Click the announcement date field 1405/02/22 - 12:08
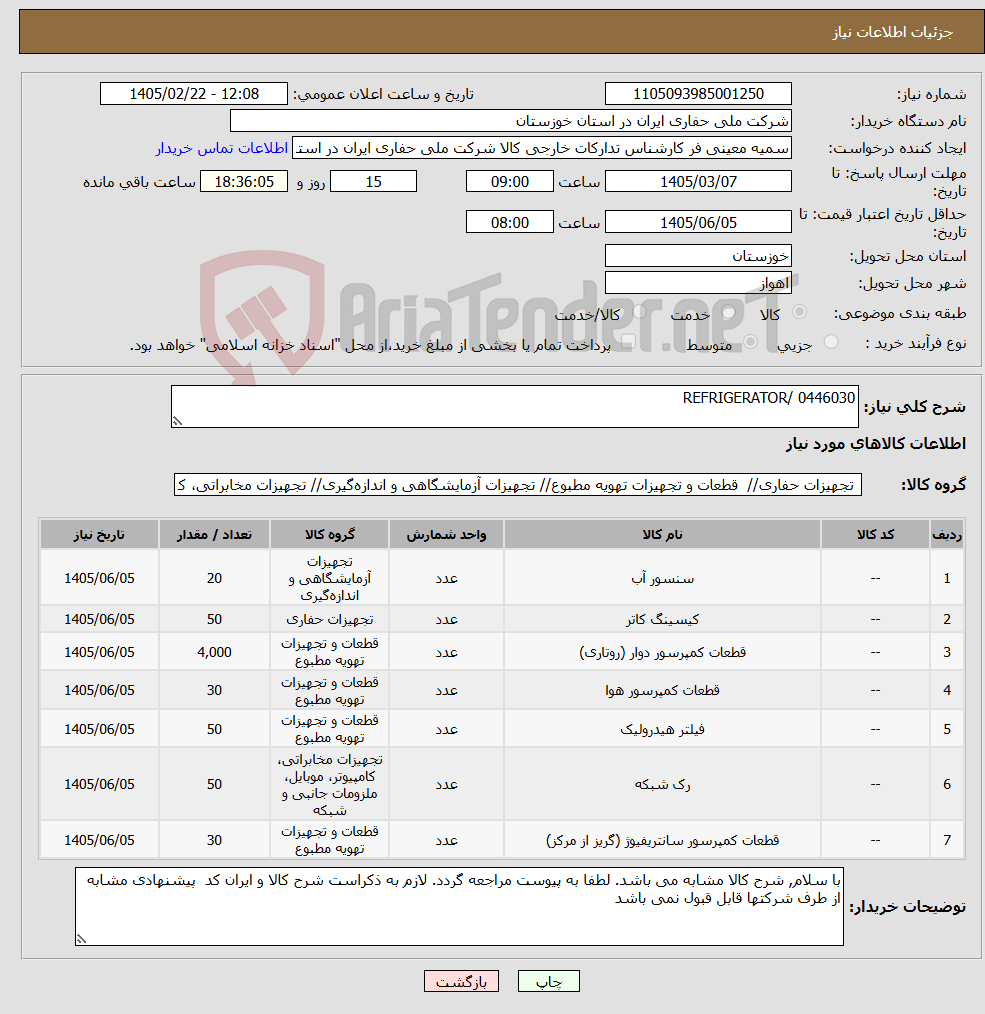Screen dimensions: 985x1014 point(193,94)
